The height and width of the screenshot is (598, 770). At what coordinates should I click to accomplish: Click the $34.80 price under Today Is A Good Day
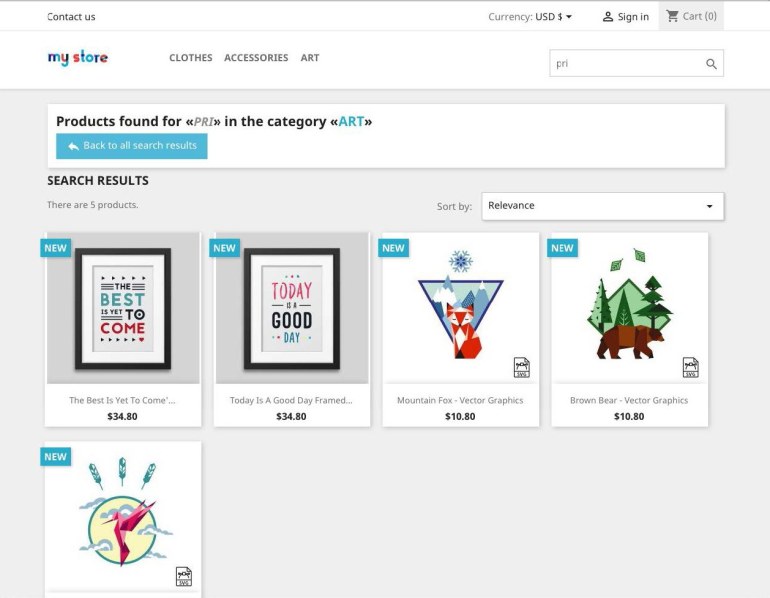(291, 416)
